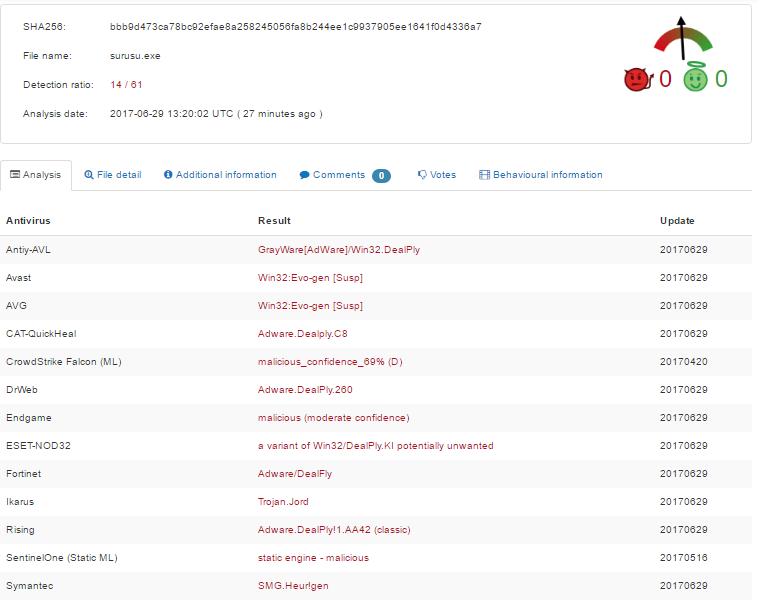Click the Symantec antivirus name
The width and height of the screenshot is (758, 600).
point(29,586)
